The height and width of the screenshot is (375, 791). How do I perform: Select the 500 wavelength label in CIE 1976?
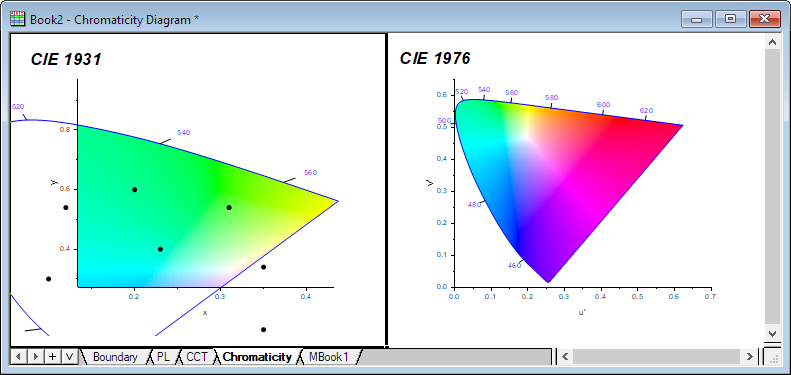444,121
